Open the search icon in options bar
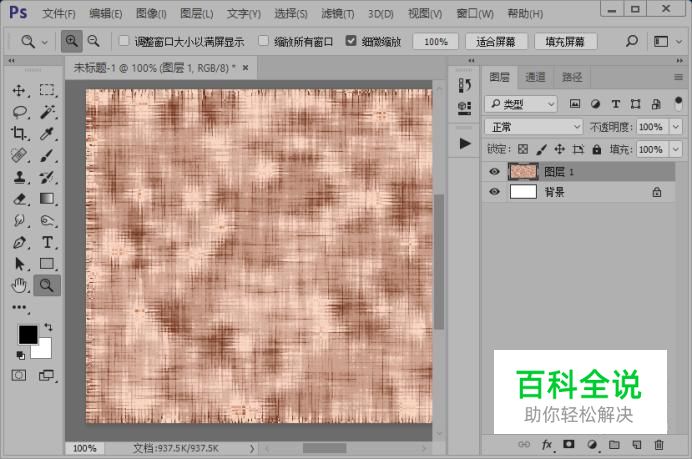692x459 pixels. point(632,41)
